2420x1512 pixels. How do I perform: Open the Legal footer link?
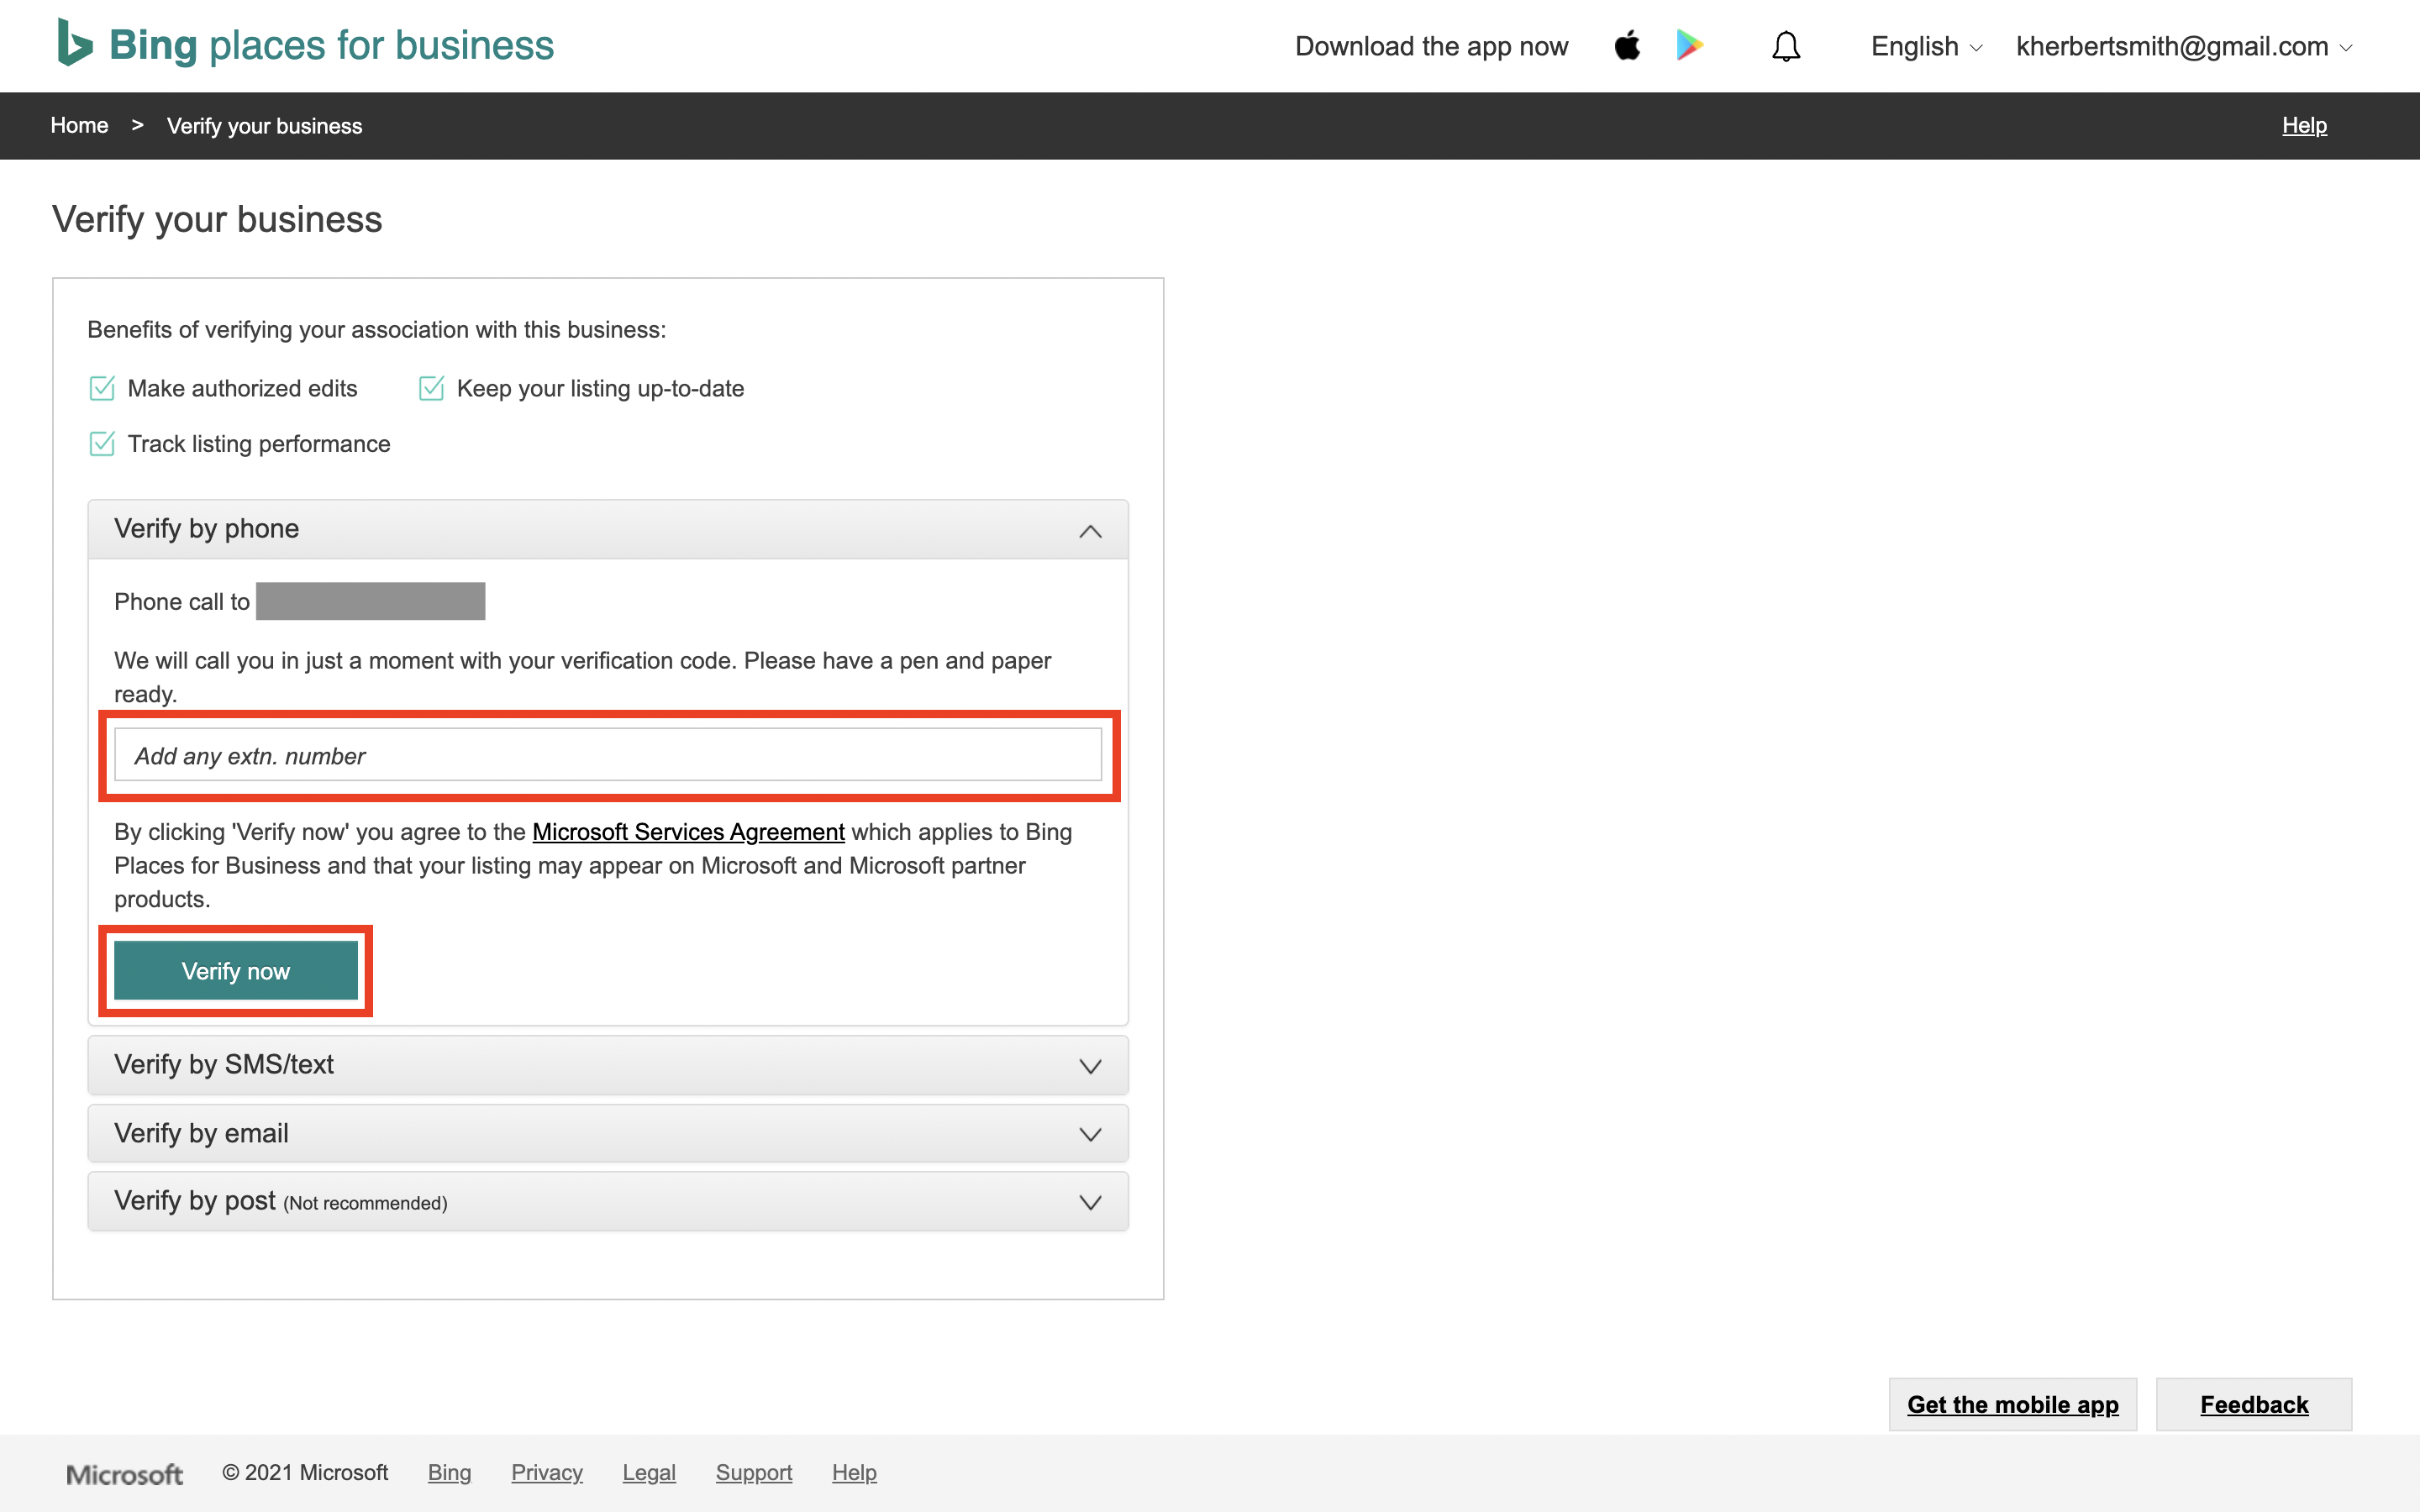(649, 1473)
